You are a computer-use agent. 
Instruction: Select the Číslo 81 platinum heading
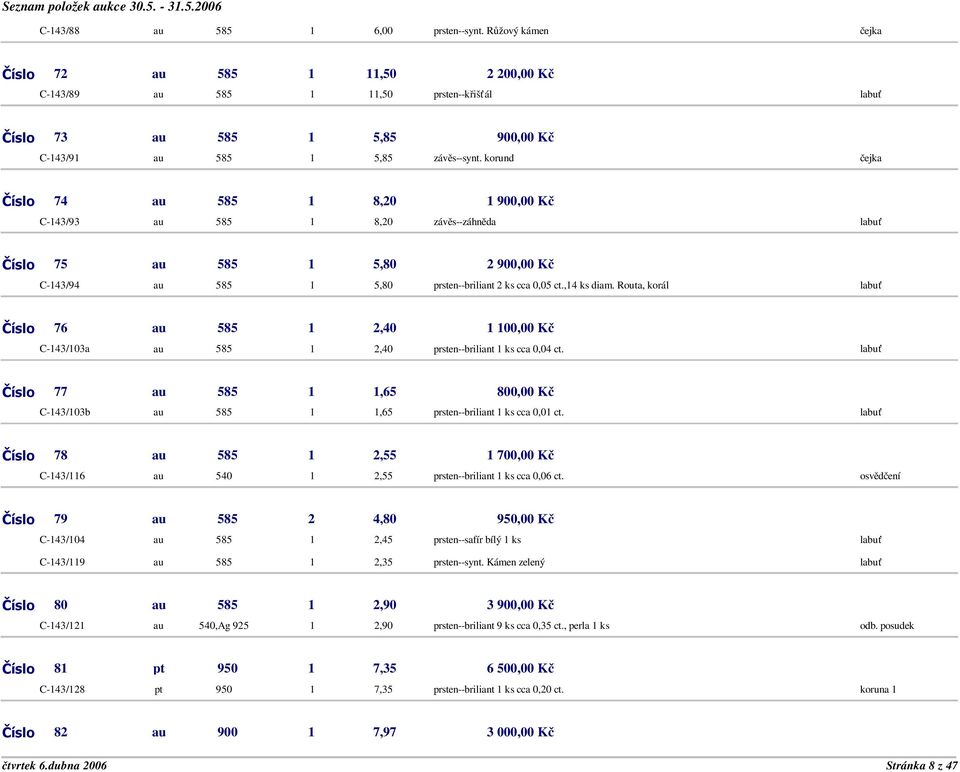[35, 669]
